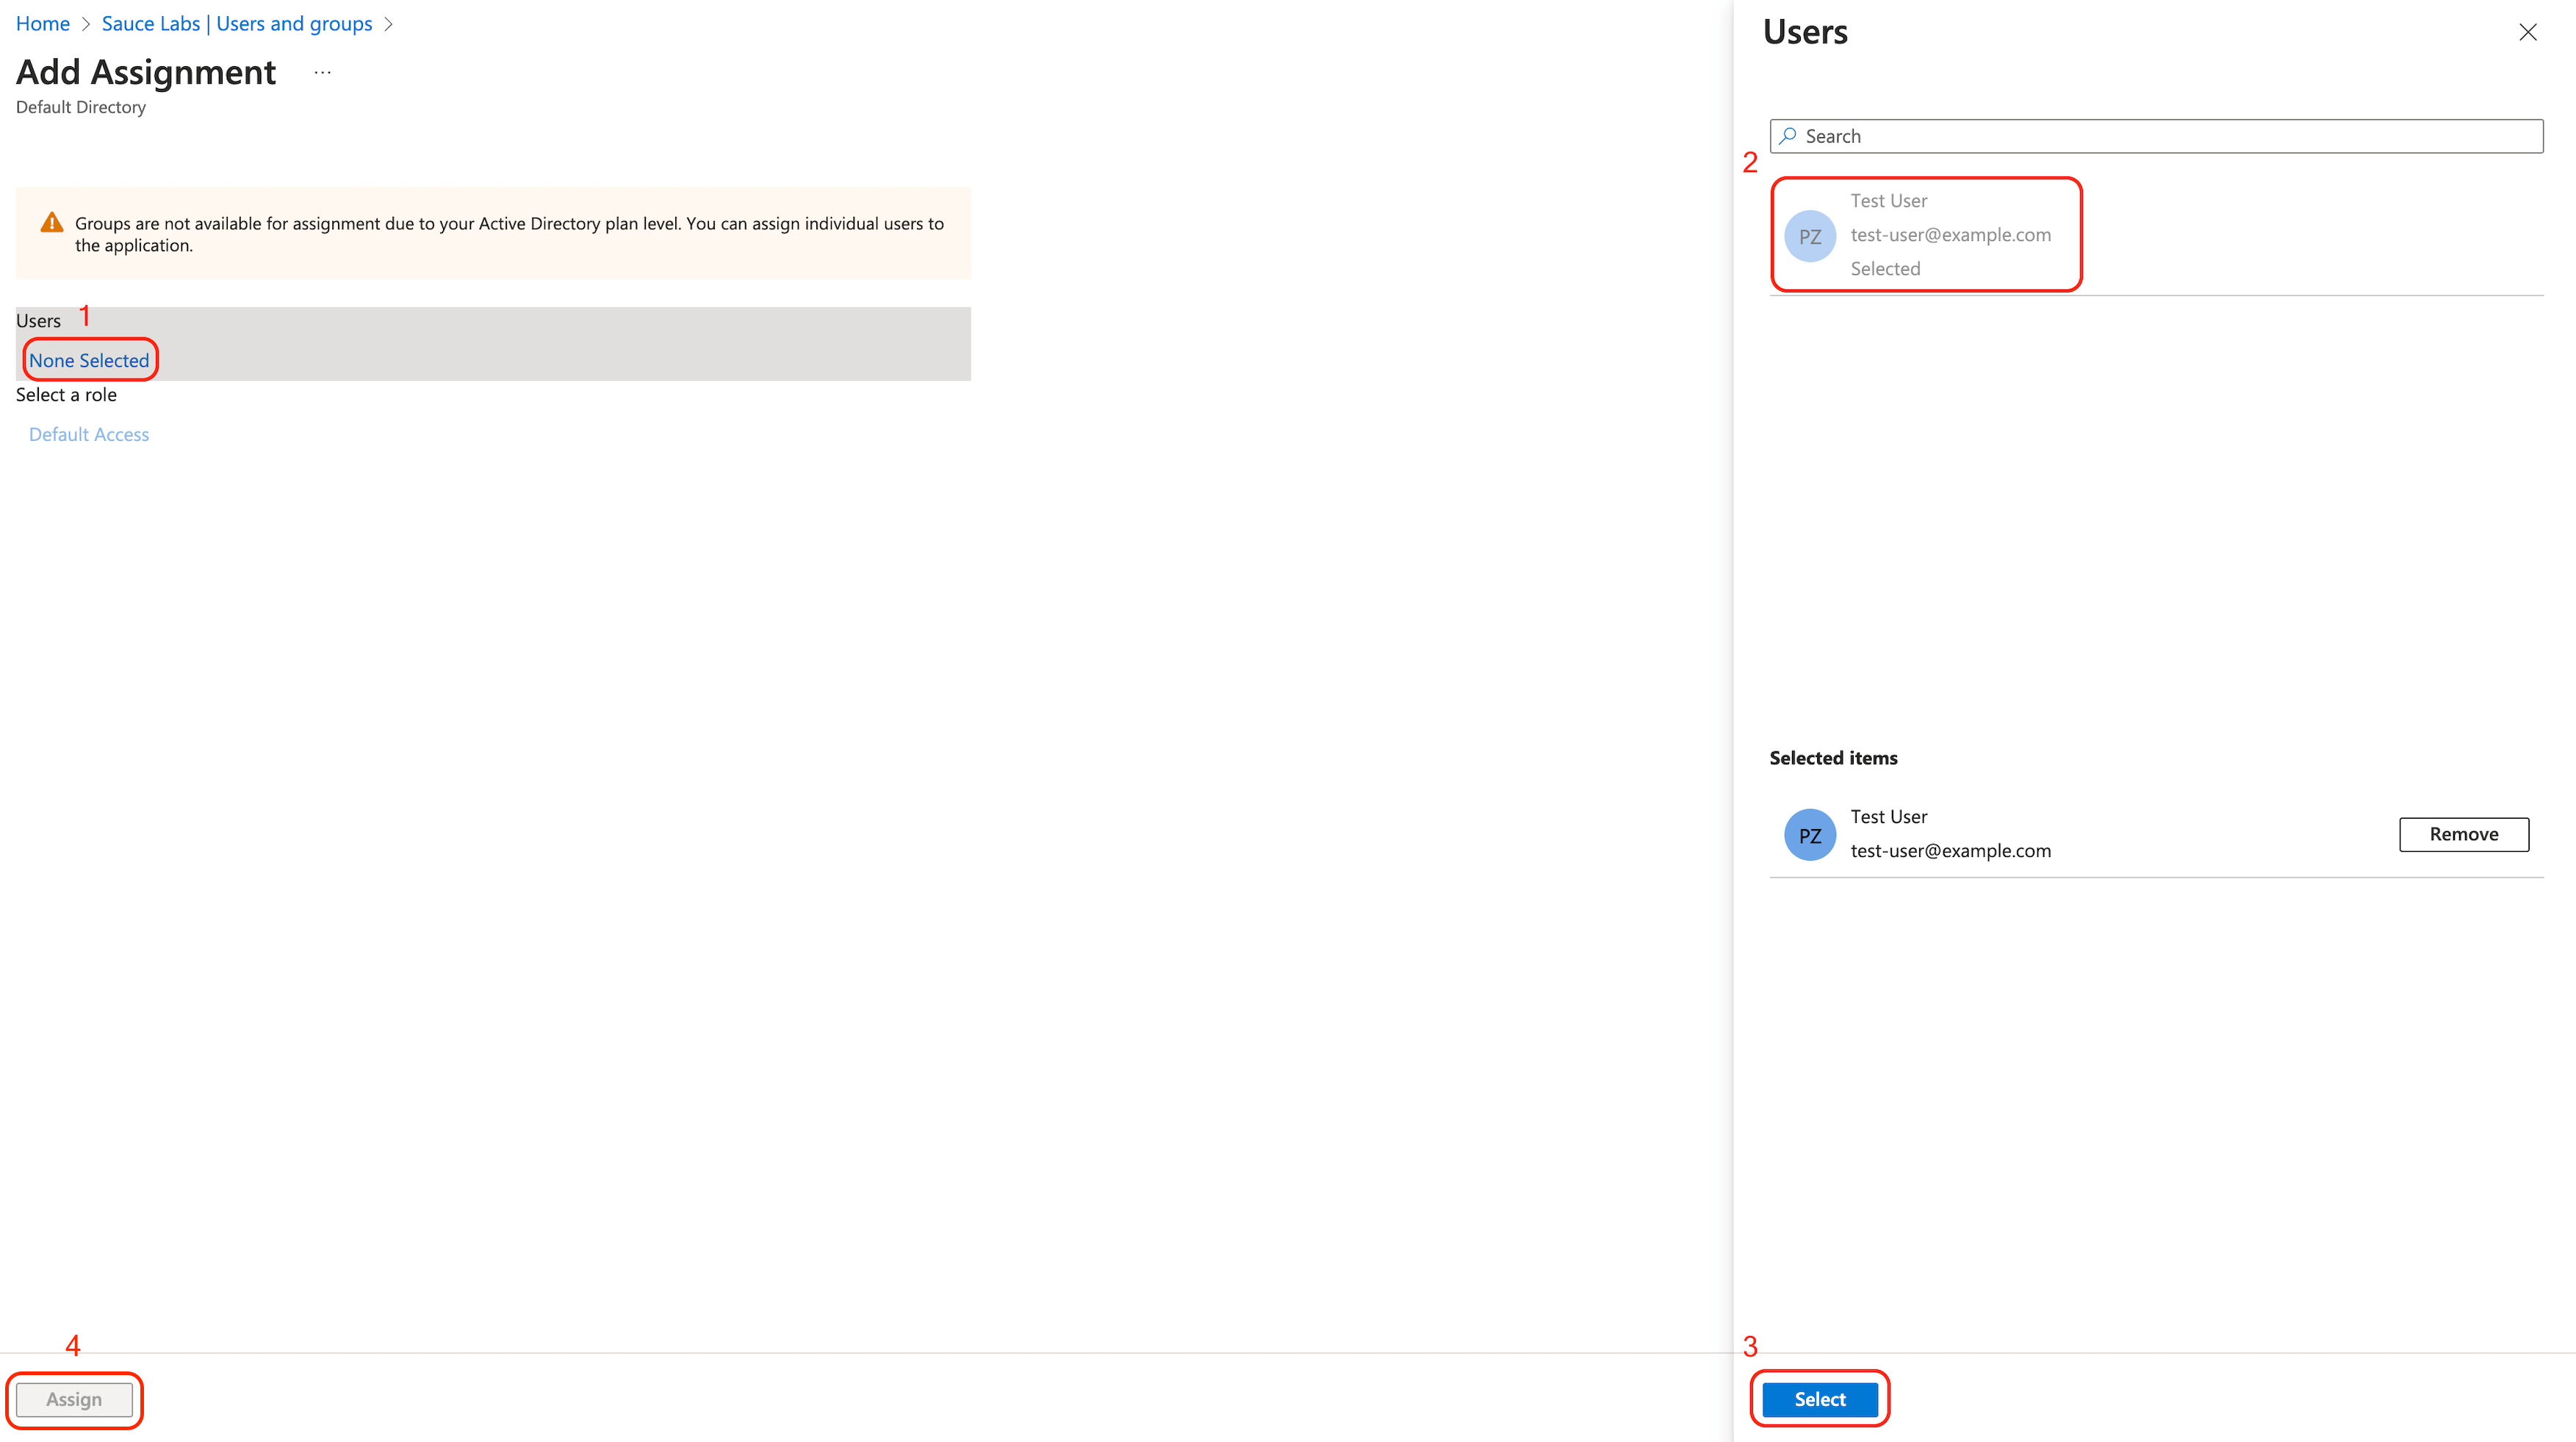The width and height of the screenshot is (2576, 1442).
Task: Click the 'None Selected' users button
Action: pos(88,361)
